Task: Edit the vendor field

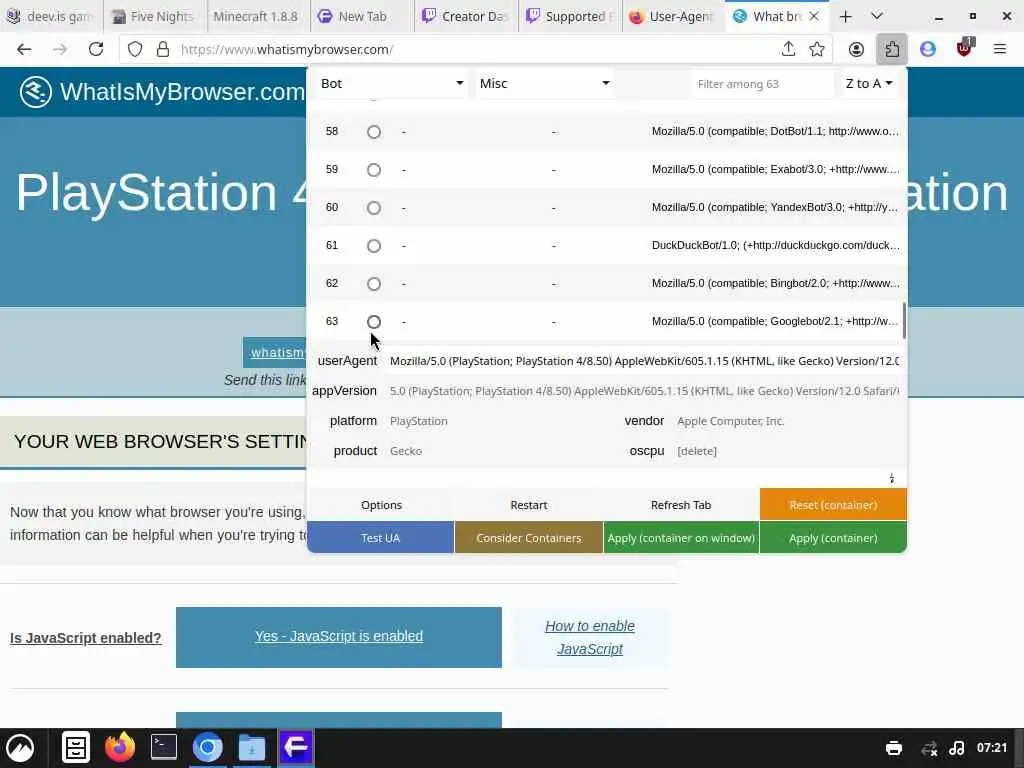Action: (x=788, y=421)
